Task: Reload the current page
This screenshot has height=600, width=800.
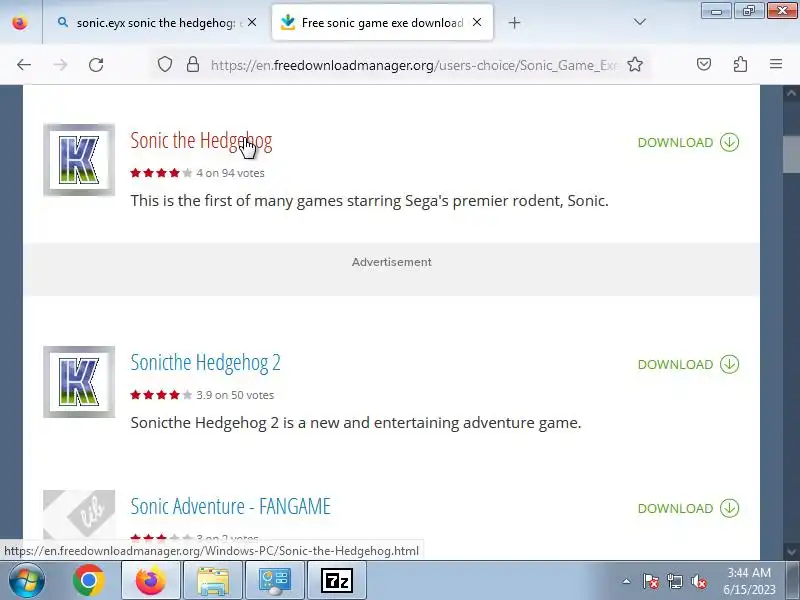Action: point(96,65)
